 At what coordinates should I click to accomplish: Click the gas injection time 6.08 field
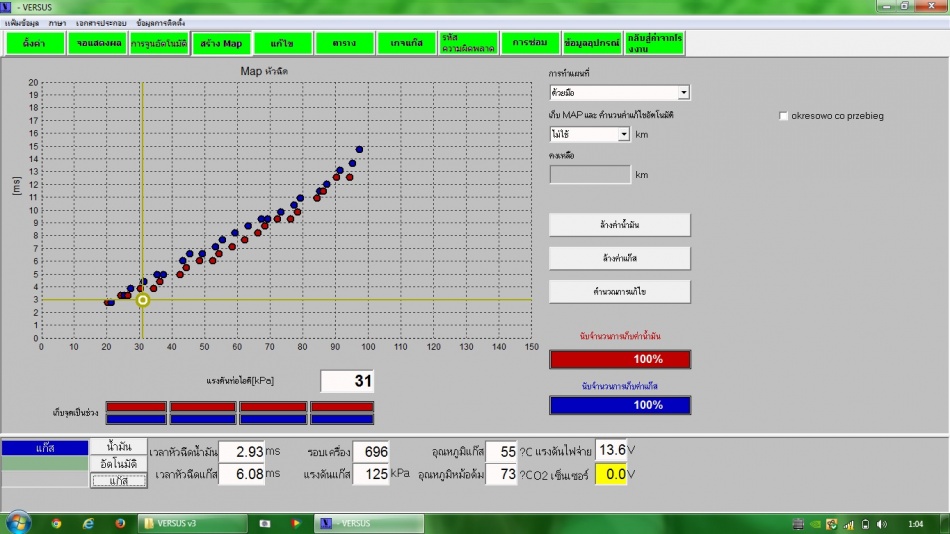241,474
